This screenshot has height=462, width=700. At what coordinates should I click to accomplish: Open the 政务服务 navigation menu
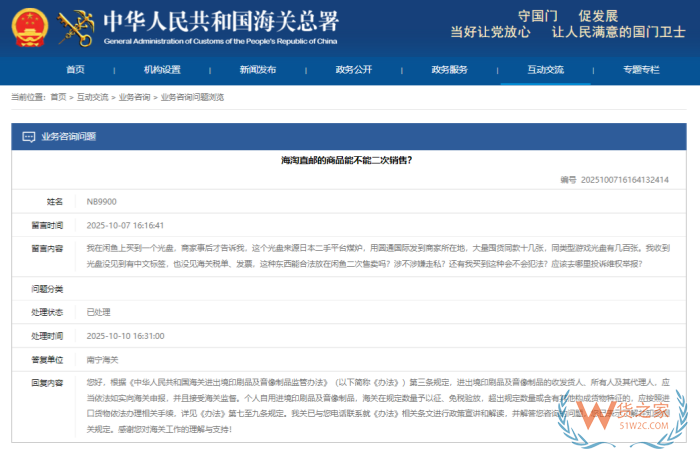[449, 70]
